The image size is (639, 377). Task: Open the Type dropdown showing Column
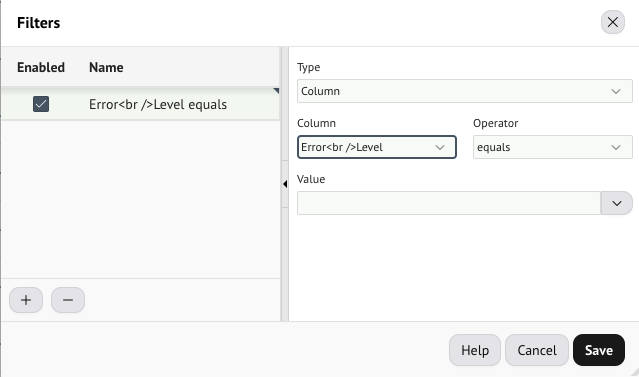[x=465, y=91]
